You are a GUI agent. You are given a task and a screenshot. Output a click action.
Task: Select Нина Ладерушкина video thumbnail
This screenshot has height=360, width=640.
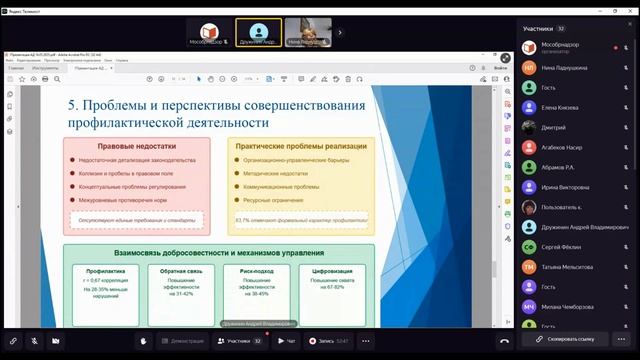[308, 33]
